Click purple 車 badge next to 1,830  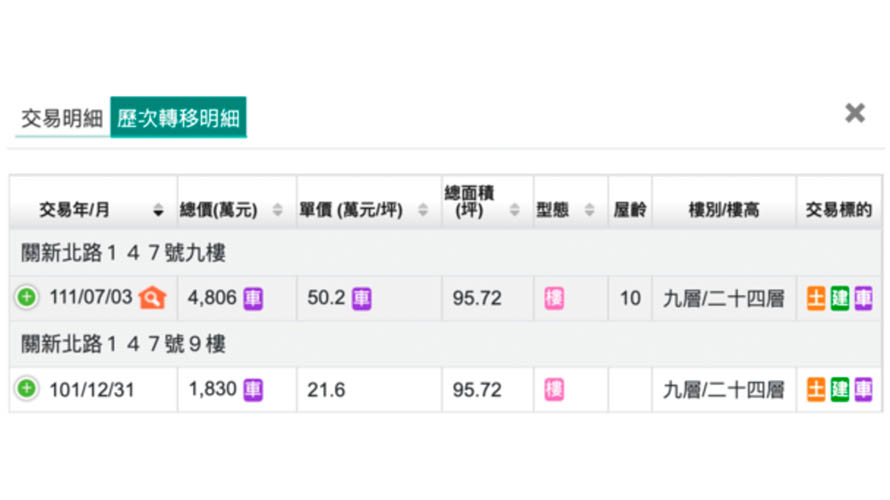point(253,389)
